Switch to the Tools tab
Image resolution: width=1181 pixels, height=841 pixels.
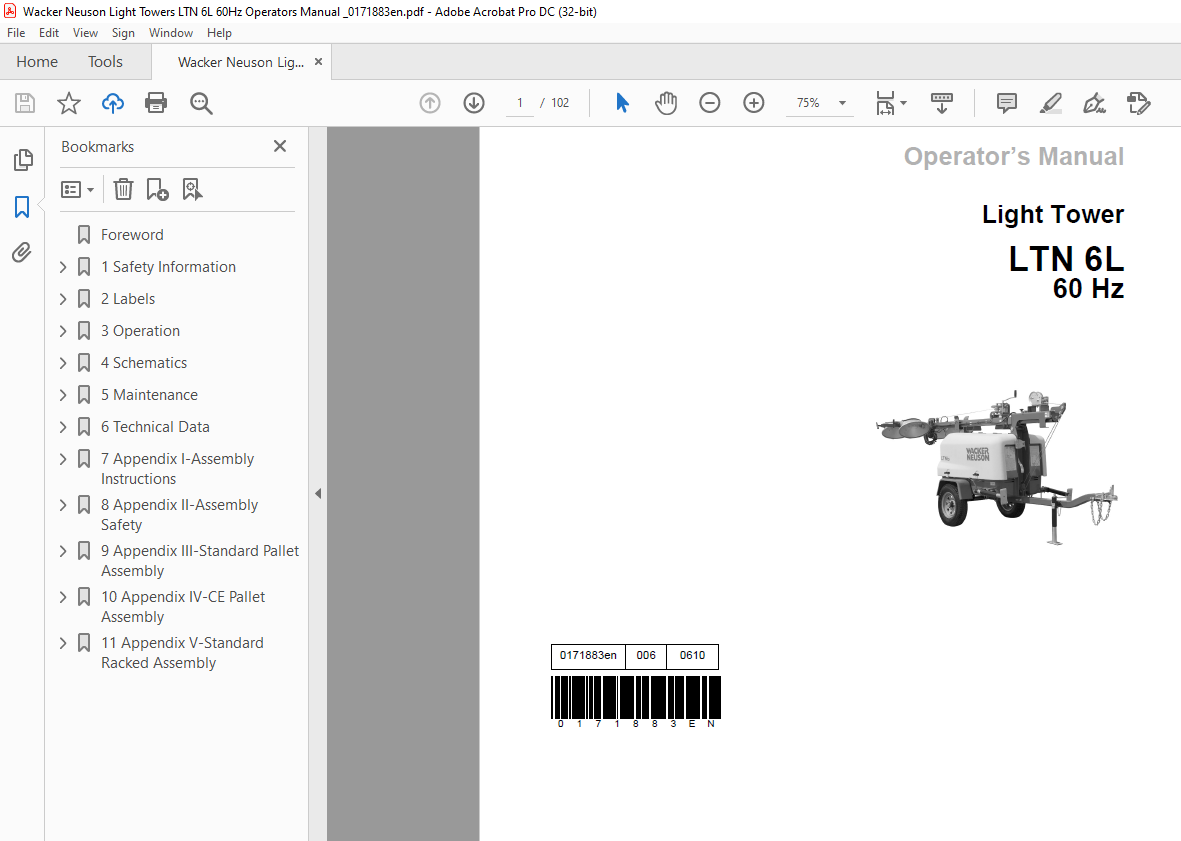[105, 62]
